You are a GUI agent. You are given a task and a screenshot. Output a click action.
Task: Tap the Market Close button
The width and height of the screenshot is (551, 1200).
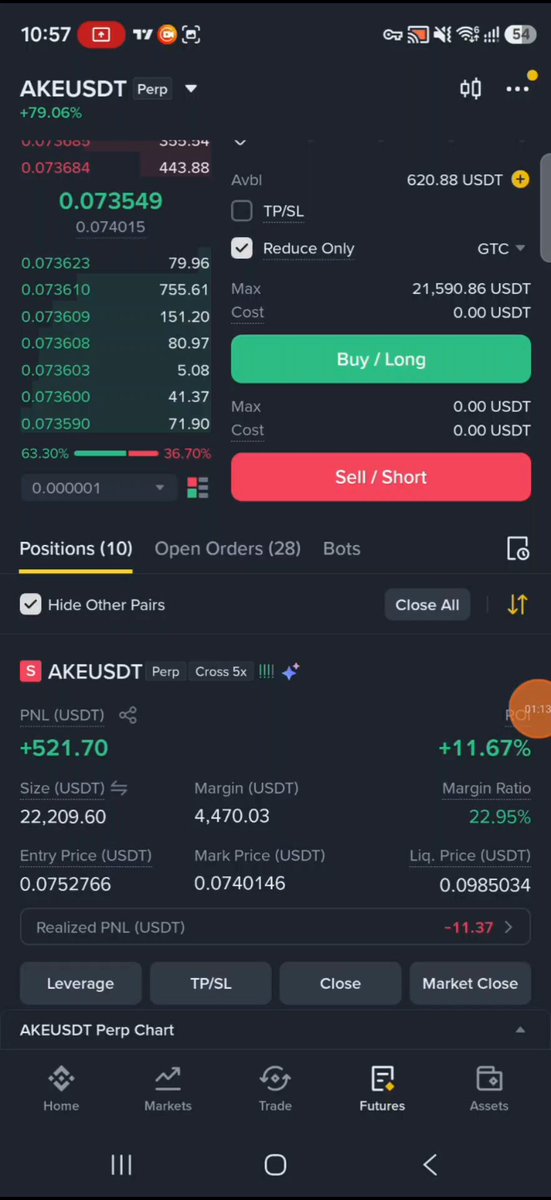(470, 983)
